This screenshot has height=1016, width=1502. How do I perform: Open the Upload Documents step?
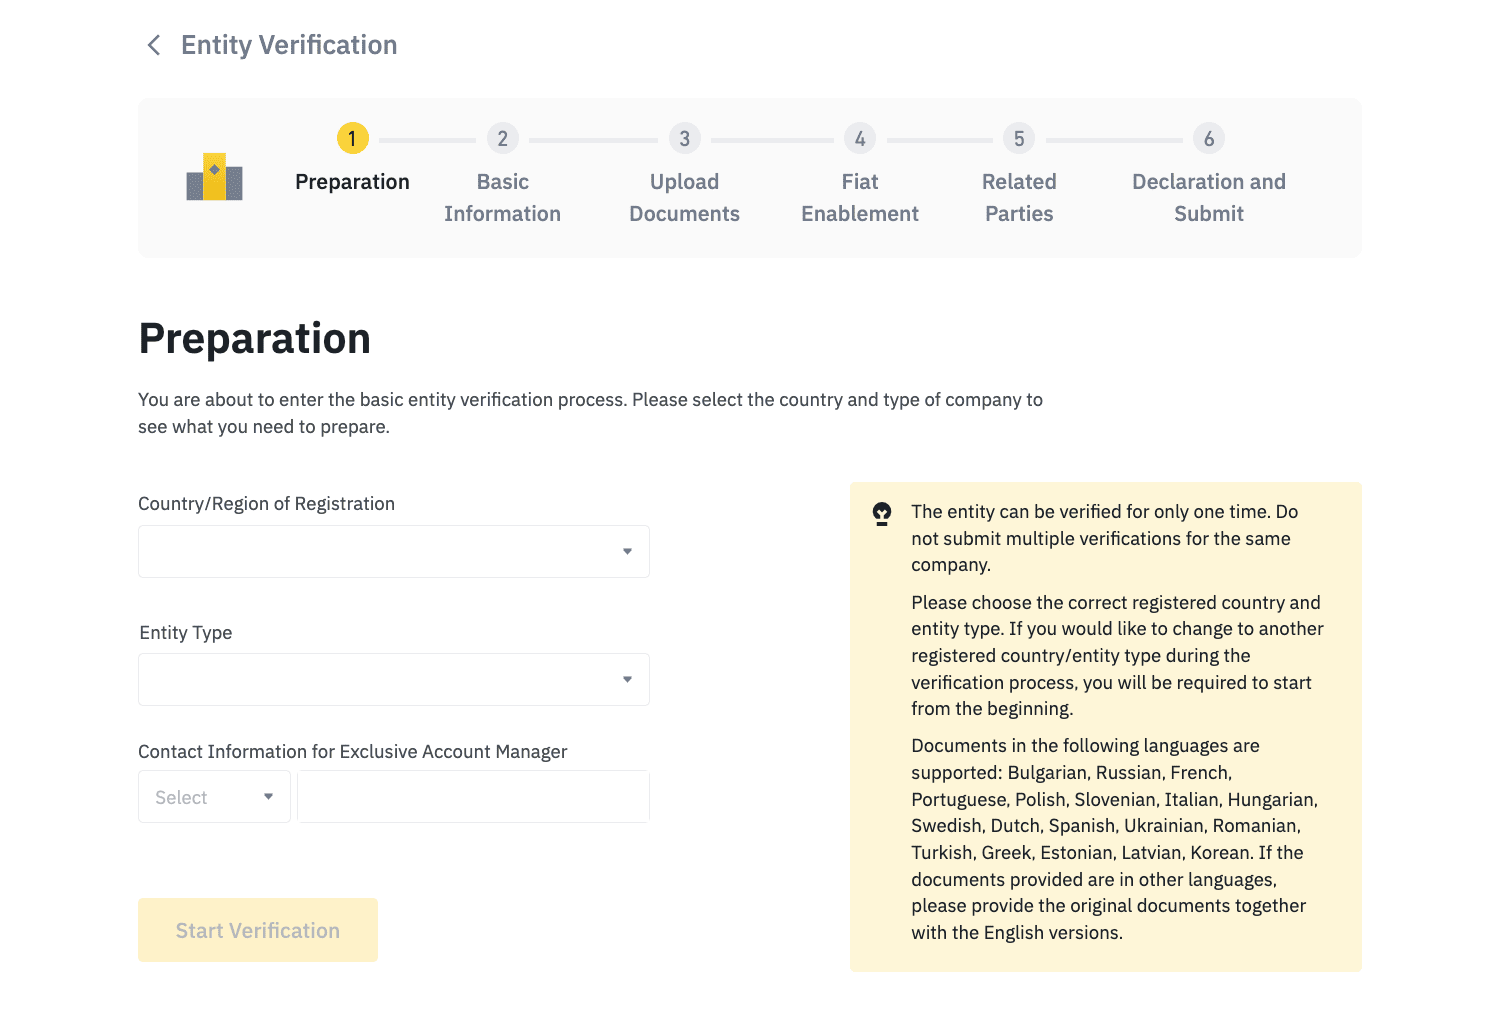[x=684, y=198]
